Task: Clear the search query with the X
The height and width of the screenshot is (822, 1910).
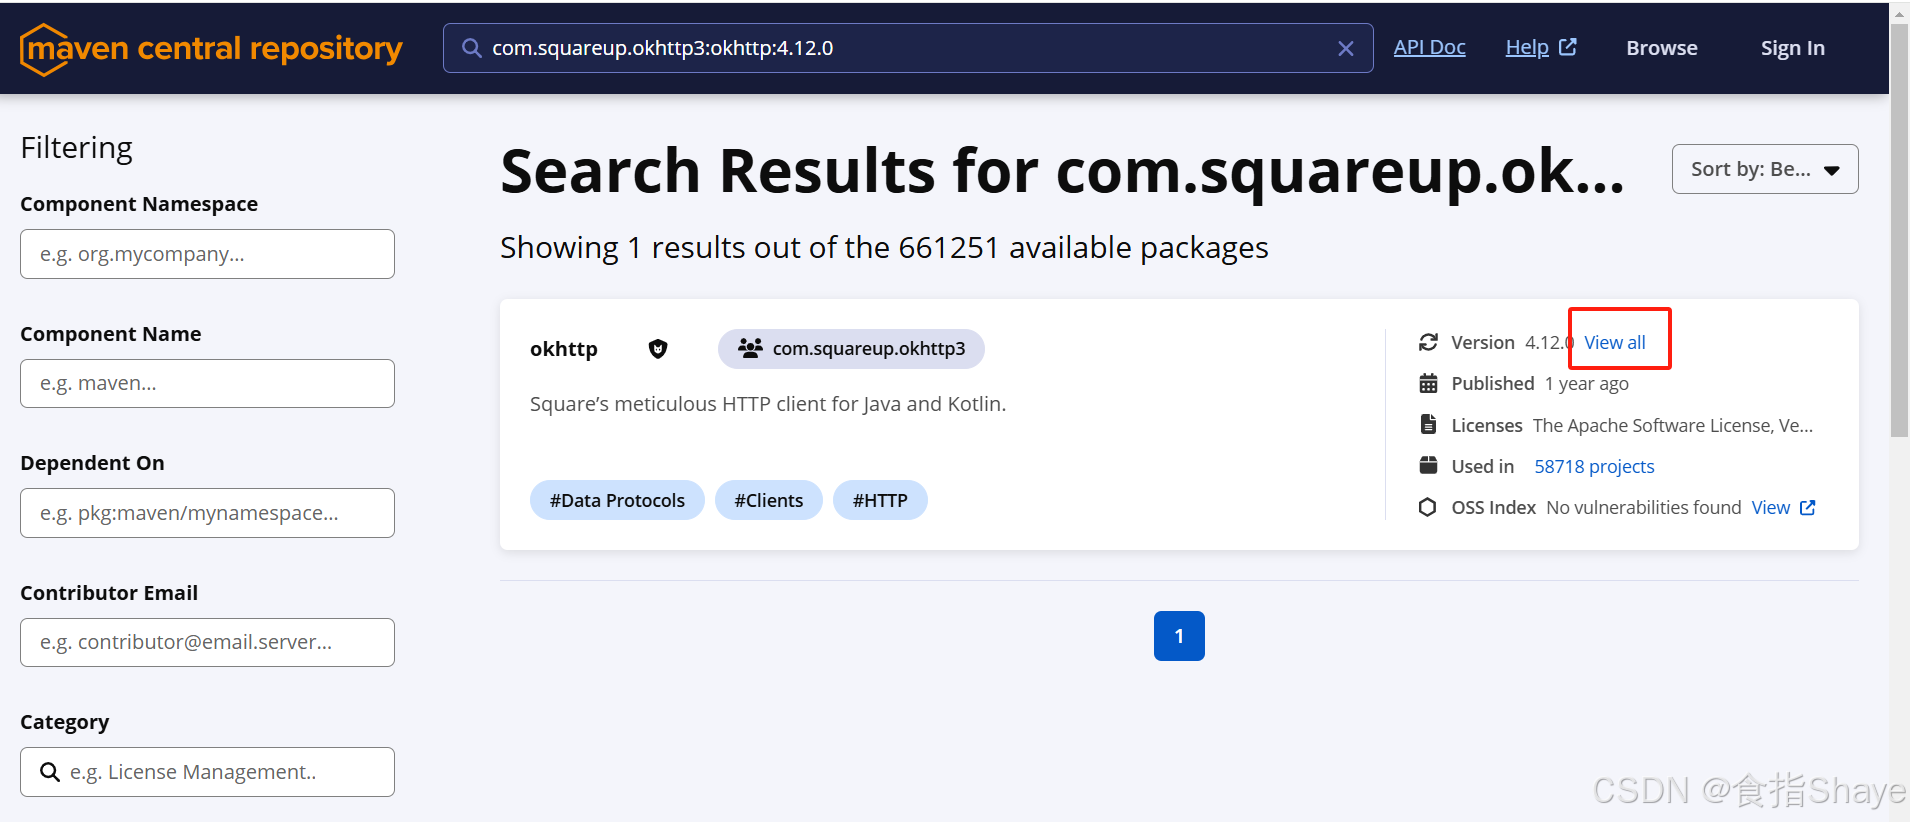Action: pyautogui.click(x=1346, y=48)
